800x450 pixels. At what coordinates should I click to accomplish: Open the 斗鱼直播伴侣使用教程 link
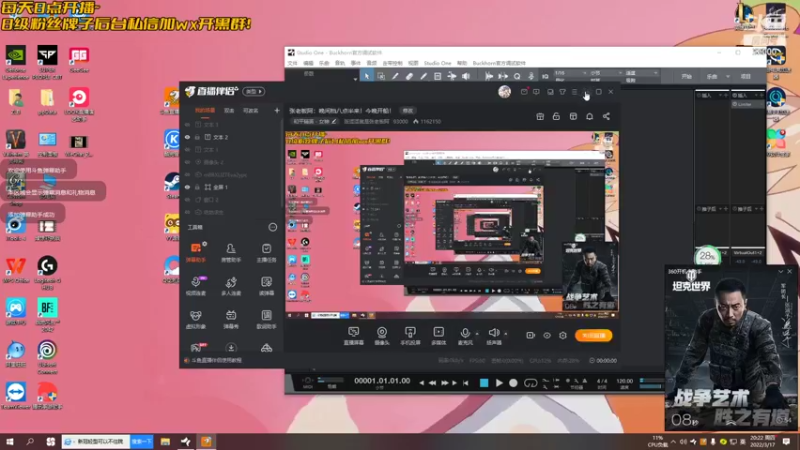216,360
